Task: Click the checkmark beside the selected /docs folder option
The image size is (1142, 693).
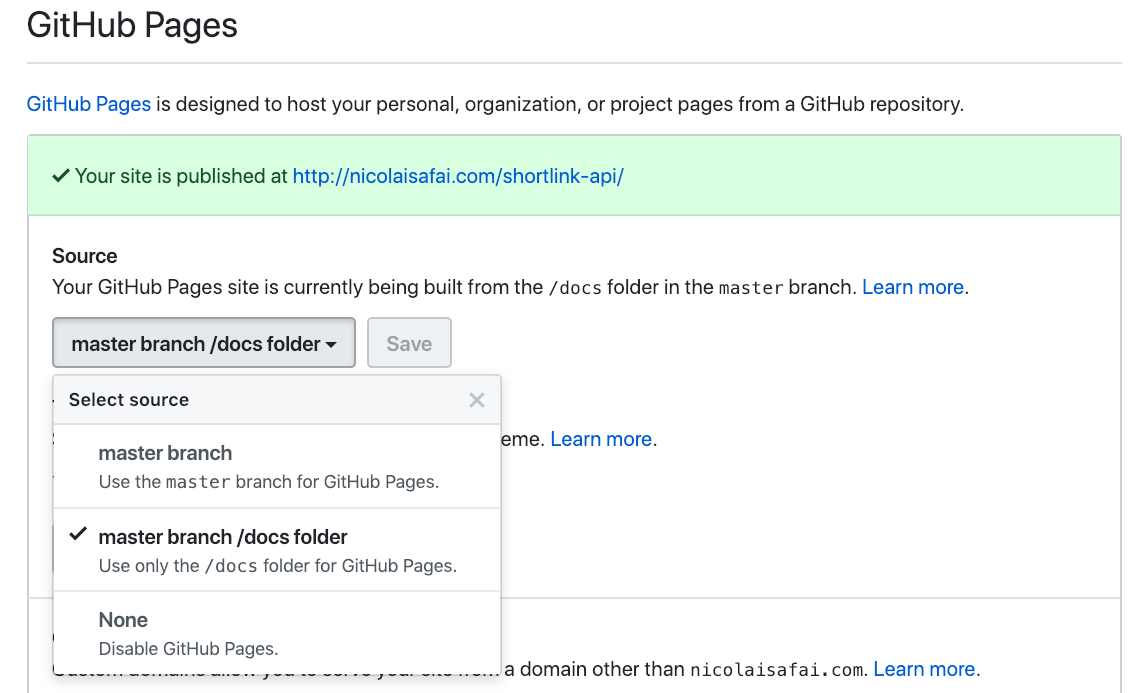Action: point(77,535)
